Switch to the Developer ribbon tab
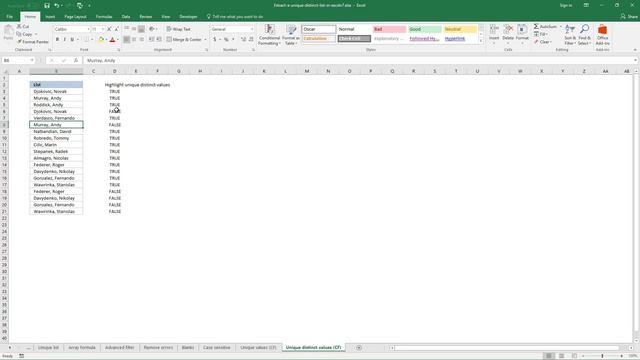 [188, 17]
